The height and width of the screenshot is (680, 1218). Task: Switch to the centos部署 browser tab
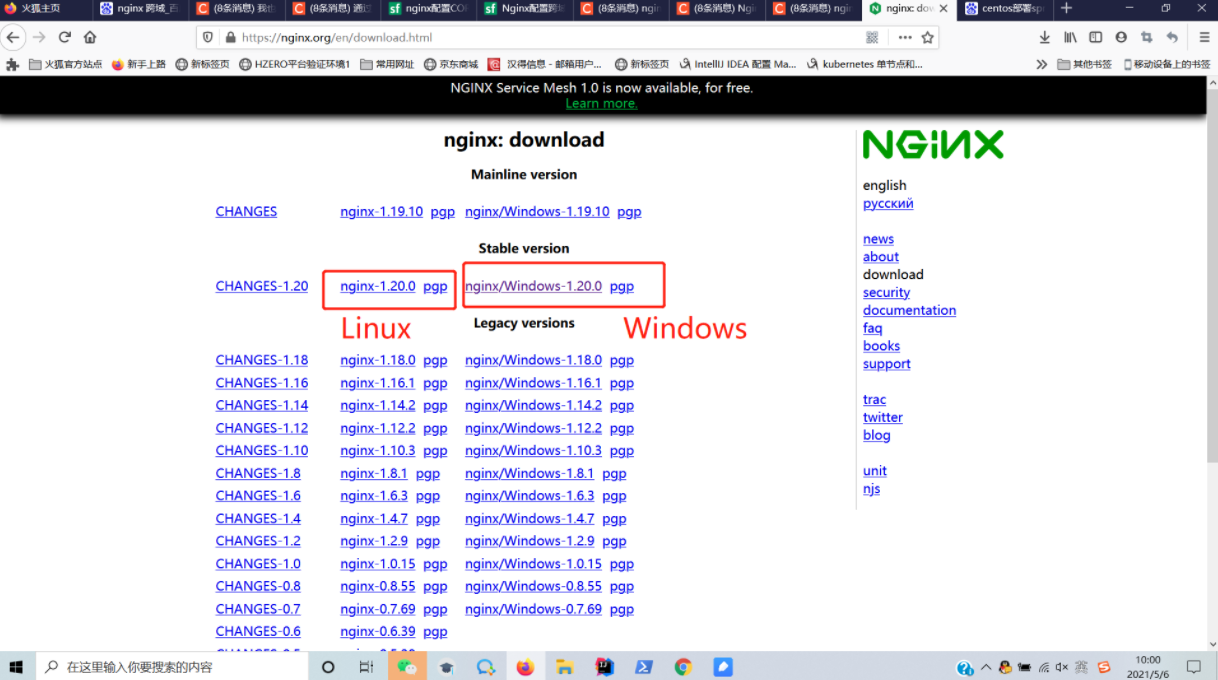[1004, 9]
